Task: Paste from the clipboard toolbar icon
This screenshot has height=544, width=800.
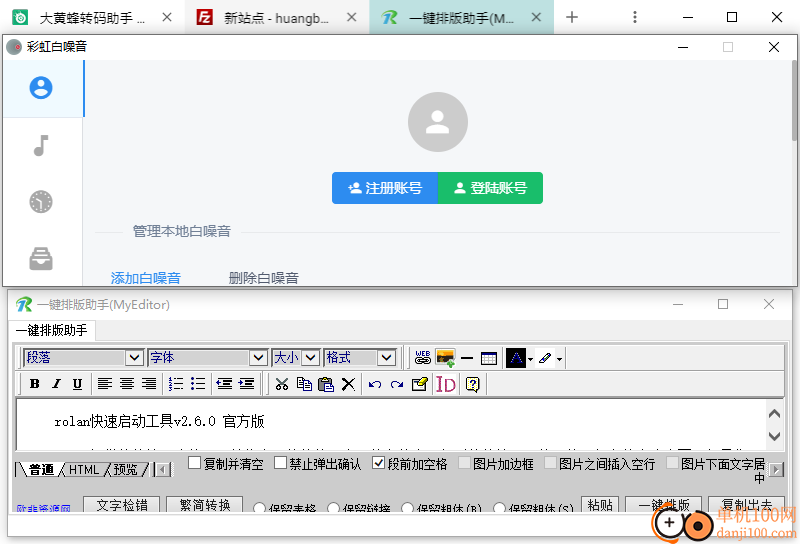Action: [x=326, y=384]
